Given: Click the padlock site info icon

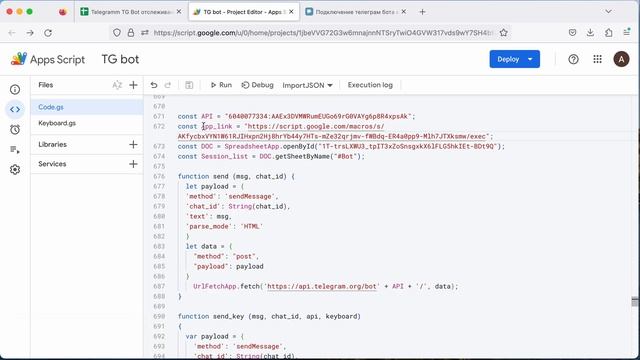Looking at the screenshot, I should click(x=131, y=33).
